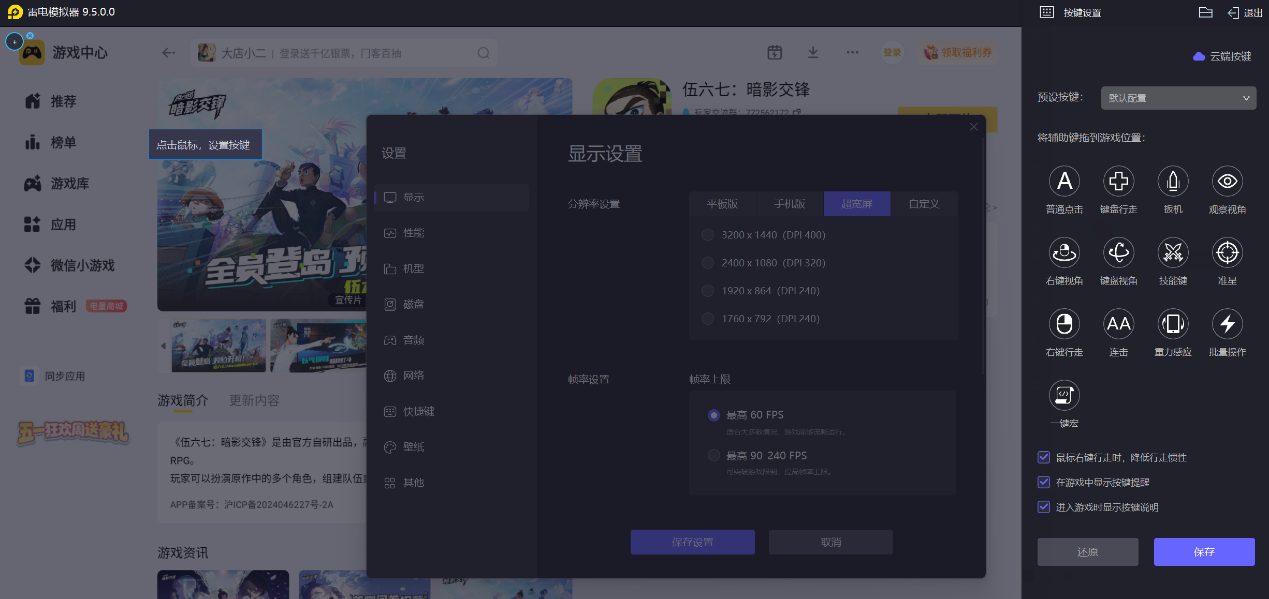Select the 连击 AA combo icon

point(1118,323)
